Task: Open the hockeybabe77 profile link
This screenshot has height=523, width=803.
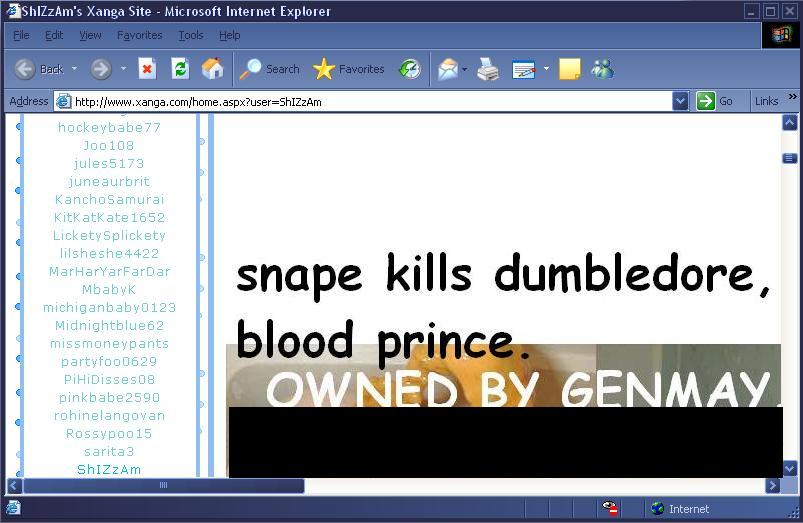Action: (x=109, y=128)
